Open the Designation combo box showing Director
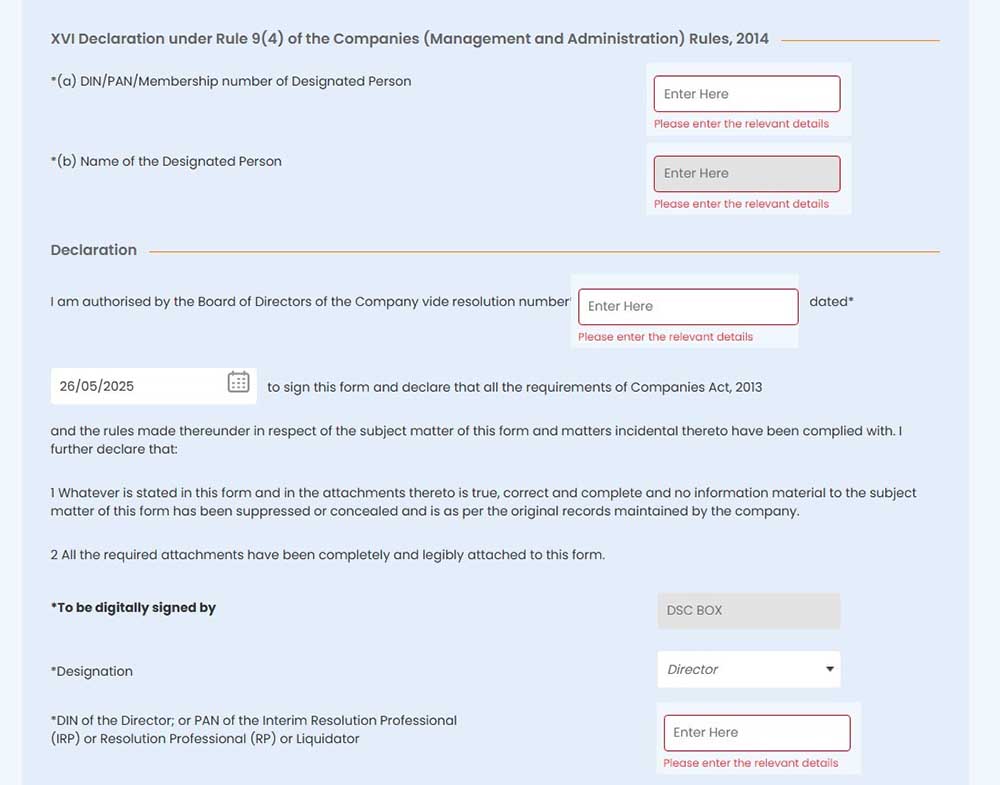1000x785 pixels. tap(740, 669)
